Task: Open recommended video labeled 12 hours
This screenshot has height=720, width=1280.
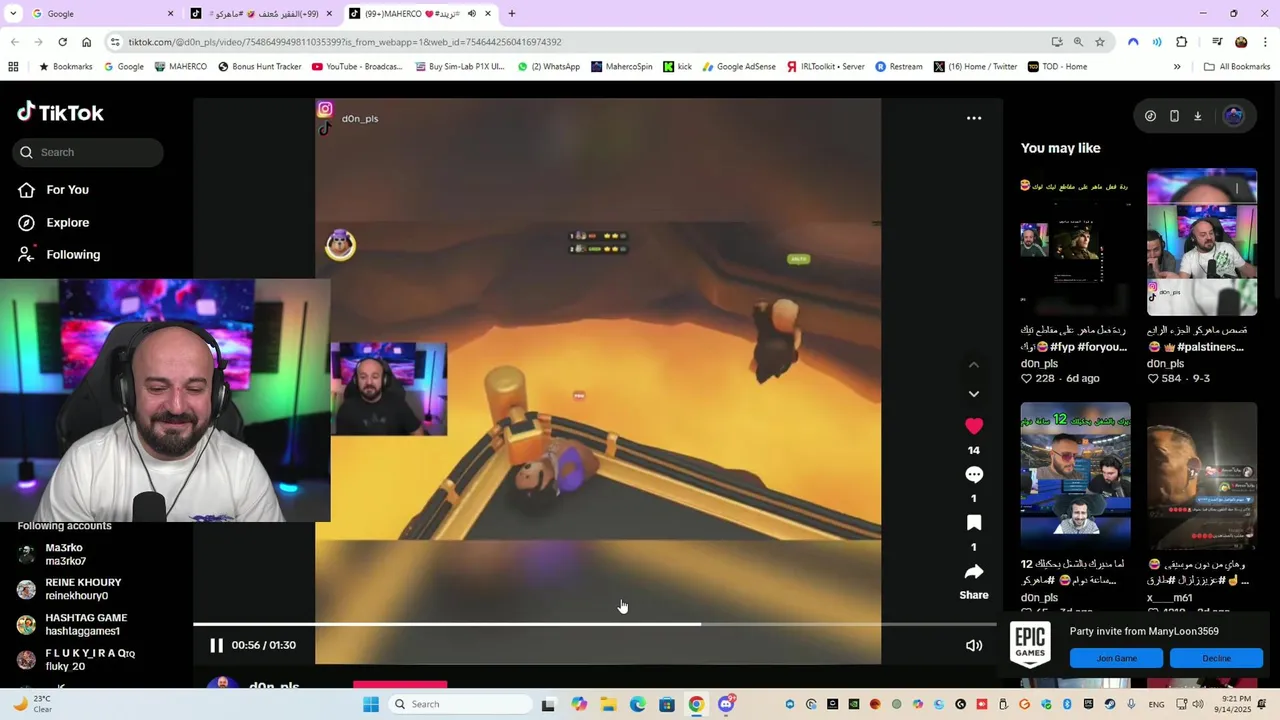Action: click(1076, 476)
